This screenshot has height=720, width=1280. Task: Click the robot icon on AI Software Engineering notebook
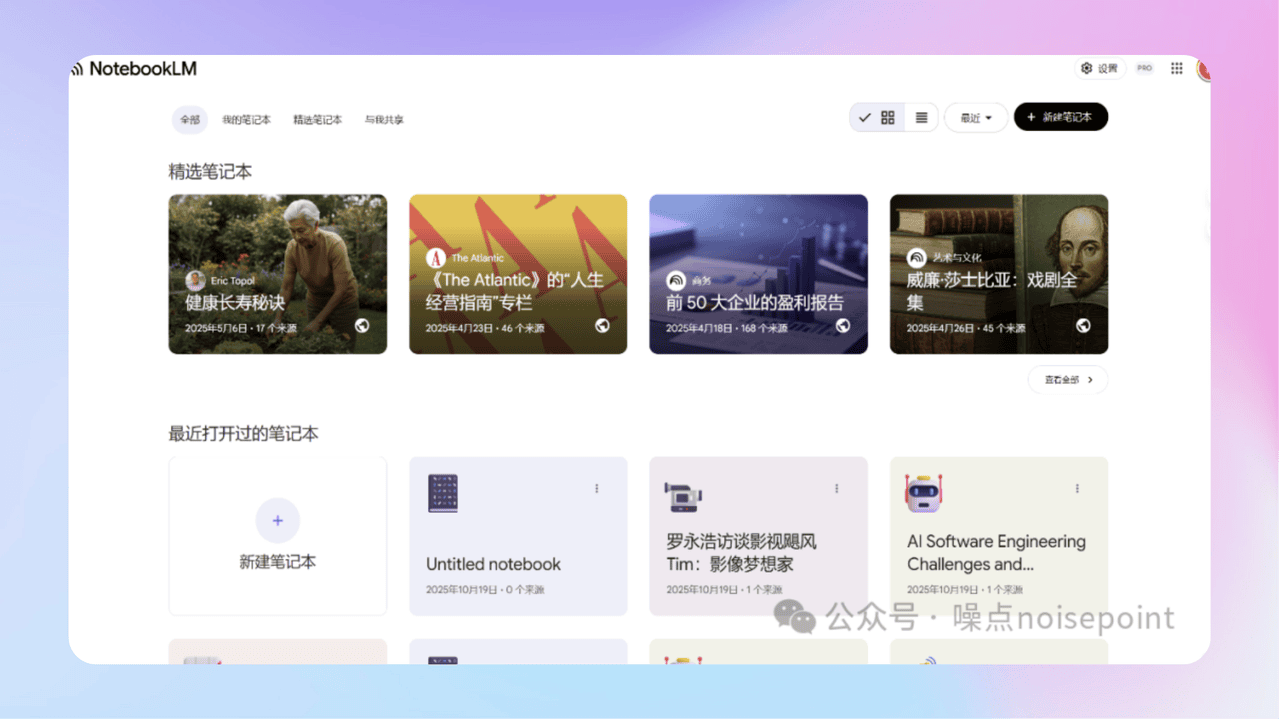[x=925, y=493]
